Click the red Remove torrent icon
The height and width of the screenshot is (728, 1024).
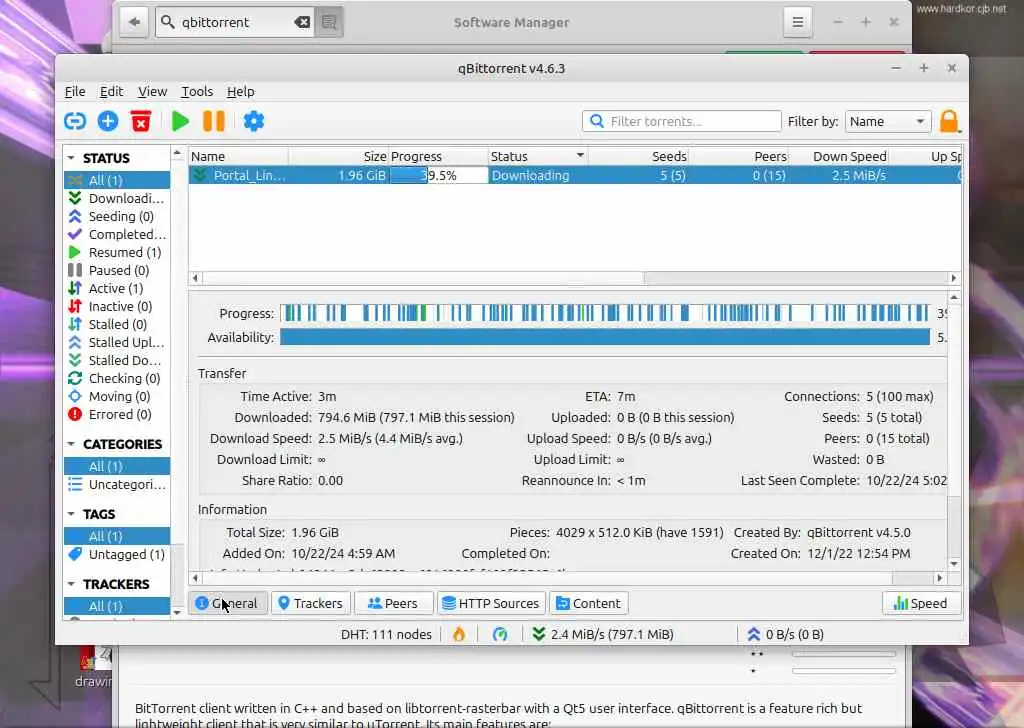click(140, 121)
